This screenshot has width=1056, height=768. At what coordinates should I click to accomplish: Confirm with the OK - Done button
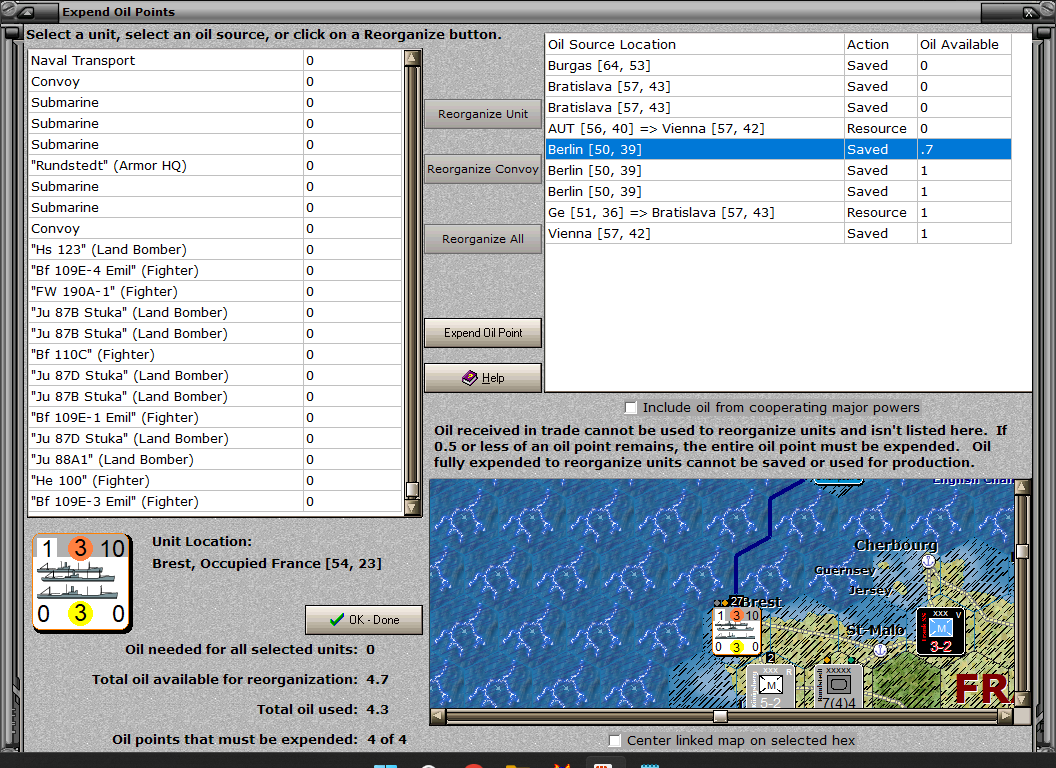point(364,620)
